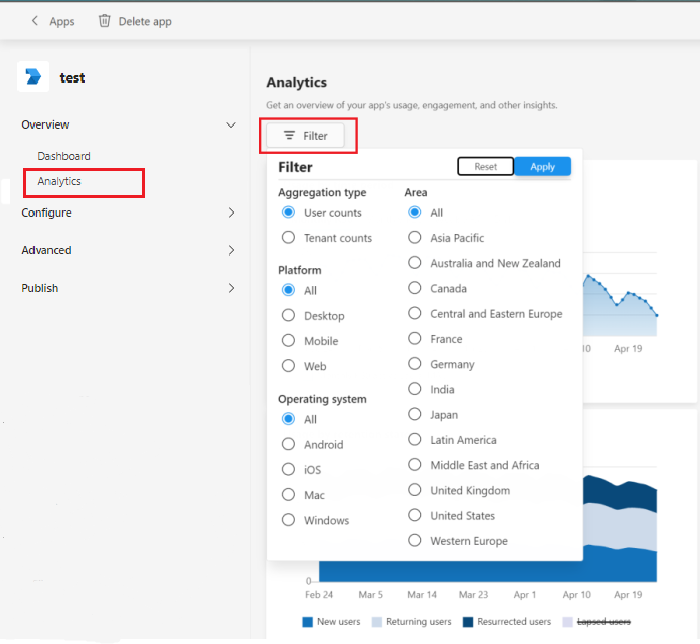Open the Dashboard page
This screenshot has height=644, width=700.
coord(64,156)
